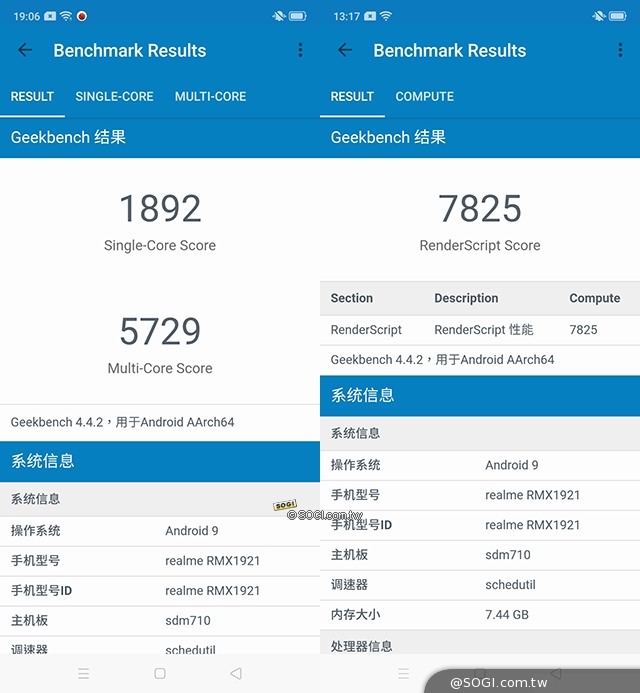The width and height of the screenshot is (640, 693).
Task: Open three-dot overflow menu on right screen
Action: click(x=621, y=50)
